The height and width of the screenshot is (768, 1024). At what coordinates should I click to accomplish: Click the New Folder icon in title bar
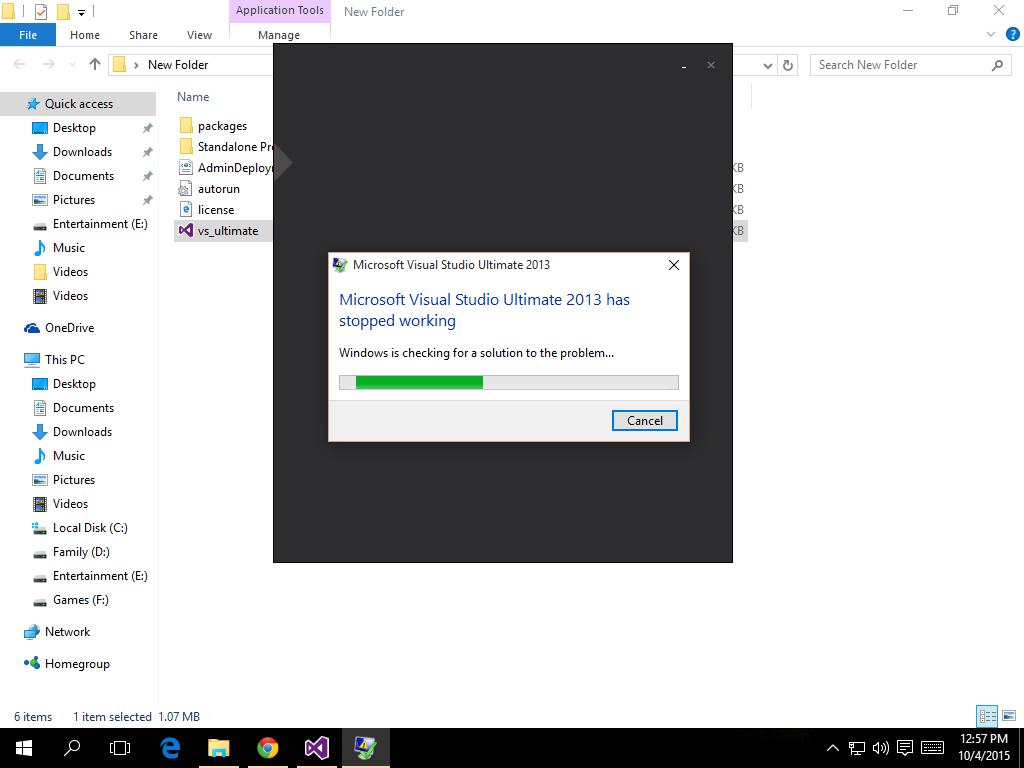coord(63,11)
